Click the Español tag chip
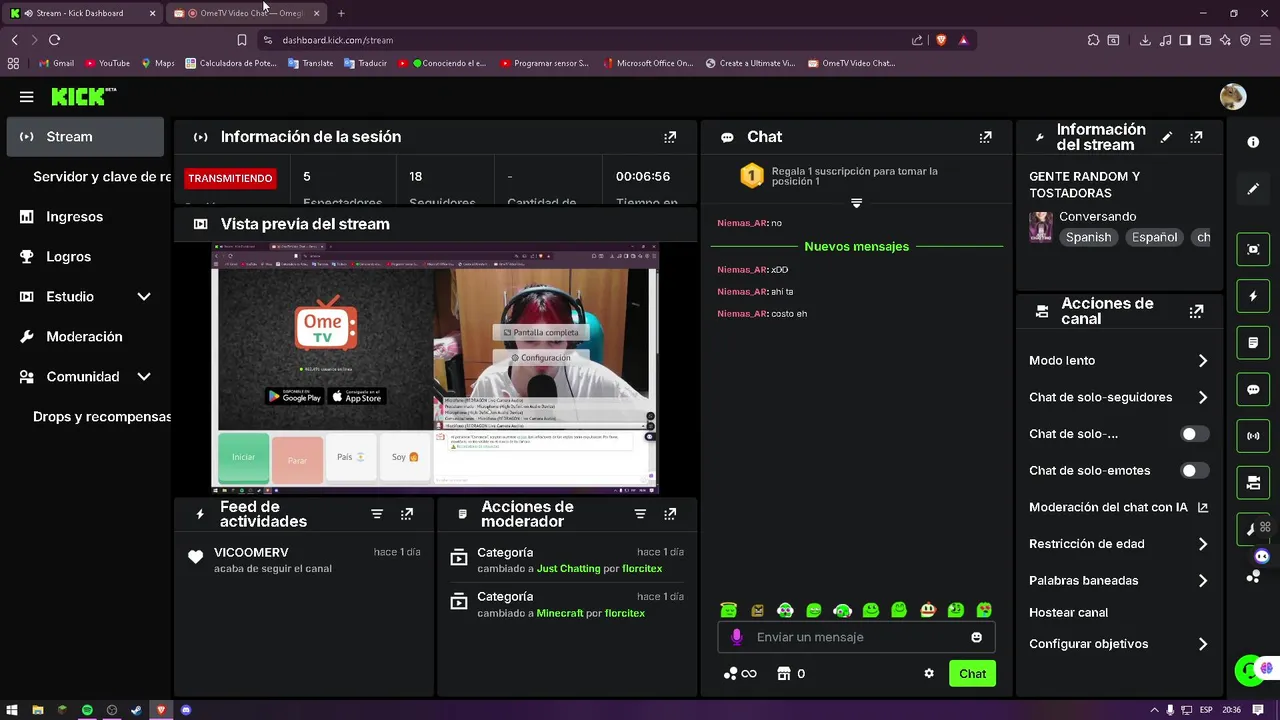 point(1154,237)
